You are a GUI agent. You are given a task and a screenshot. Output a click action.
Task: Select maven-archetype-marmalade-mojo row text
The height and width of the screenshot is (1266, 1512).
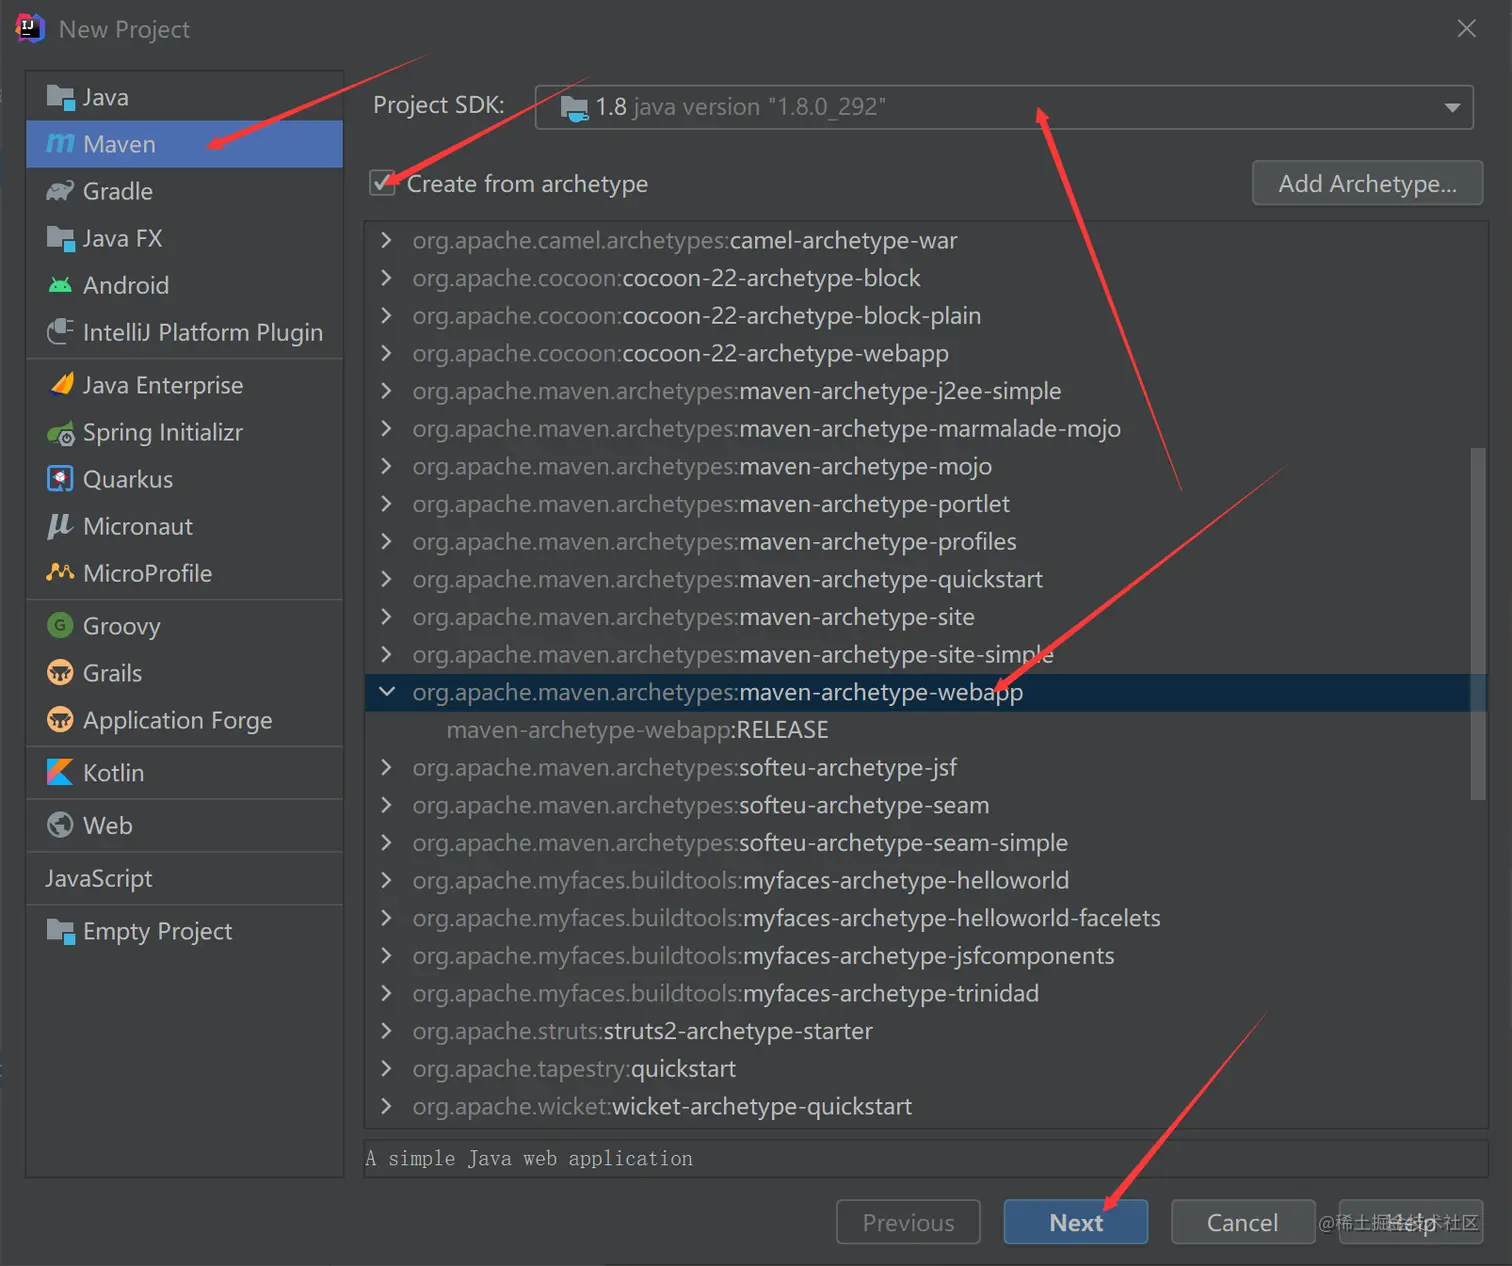766,429
